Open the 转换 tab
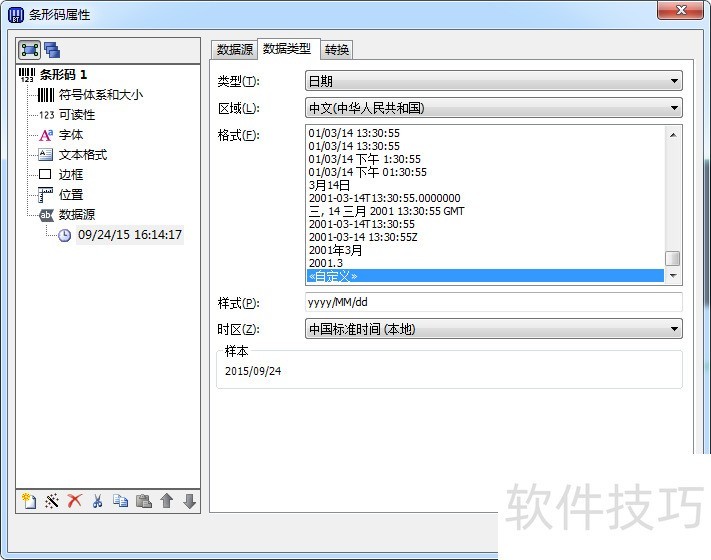711x560 pixels. (336, 50)
